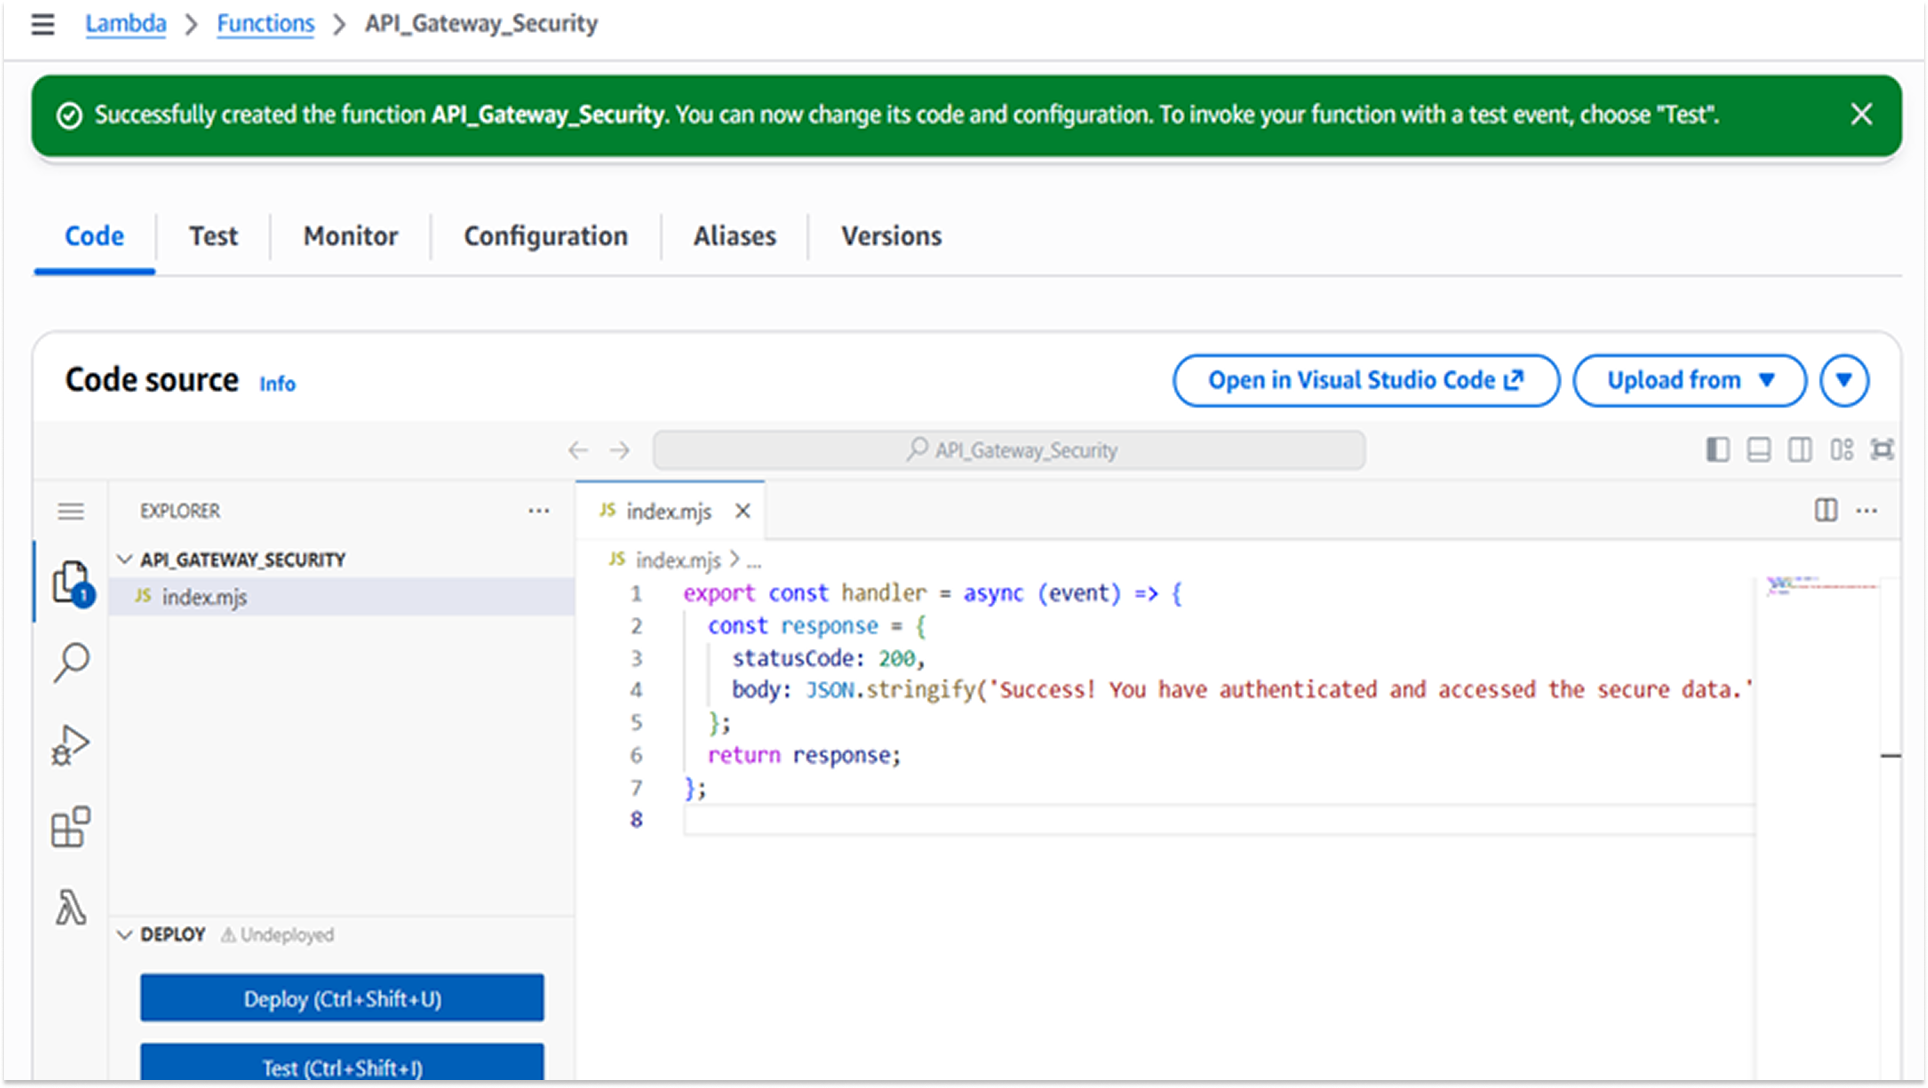
Task: Click the Deploy button
Action: (x=341, y=997)
